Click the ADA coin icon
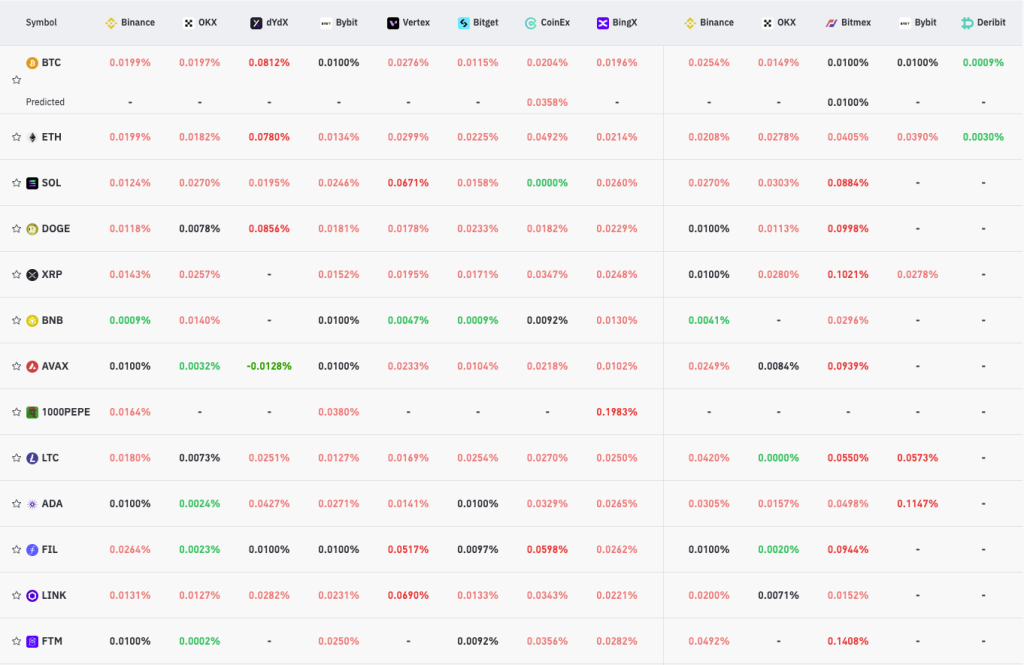1024x665 pixels. [32, 504]
